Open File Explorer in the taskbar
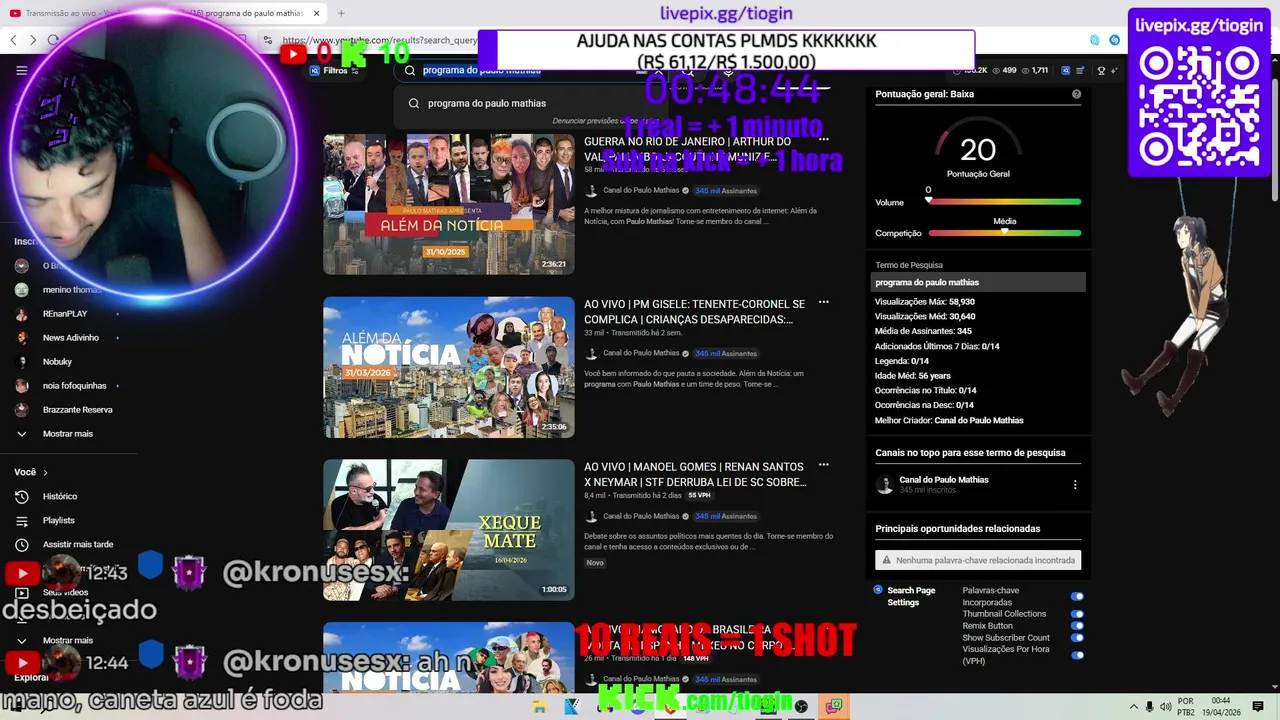The height and width of the screenshot is (720, 1280). point(539,706)
